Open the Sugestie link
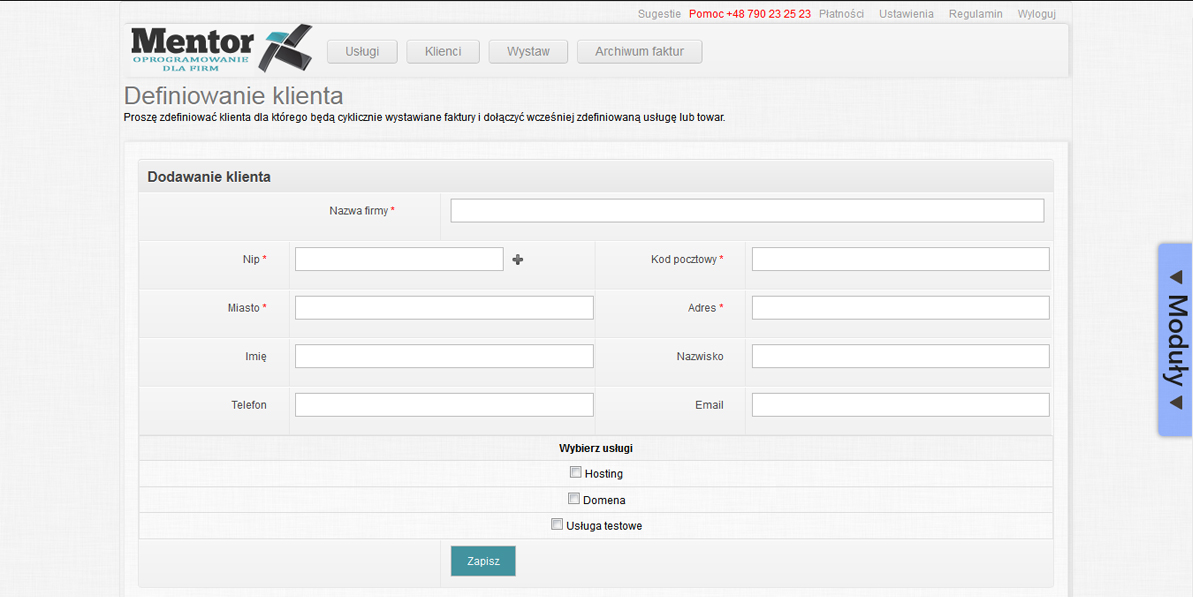1193x597 pixels. pyautogui.click(x=659, y=14)
